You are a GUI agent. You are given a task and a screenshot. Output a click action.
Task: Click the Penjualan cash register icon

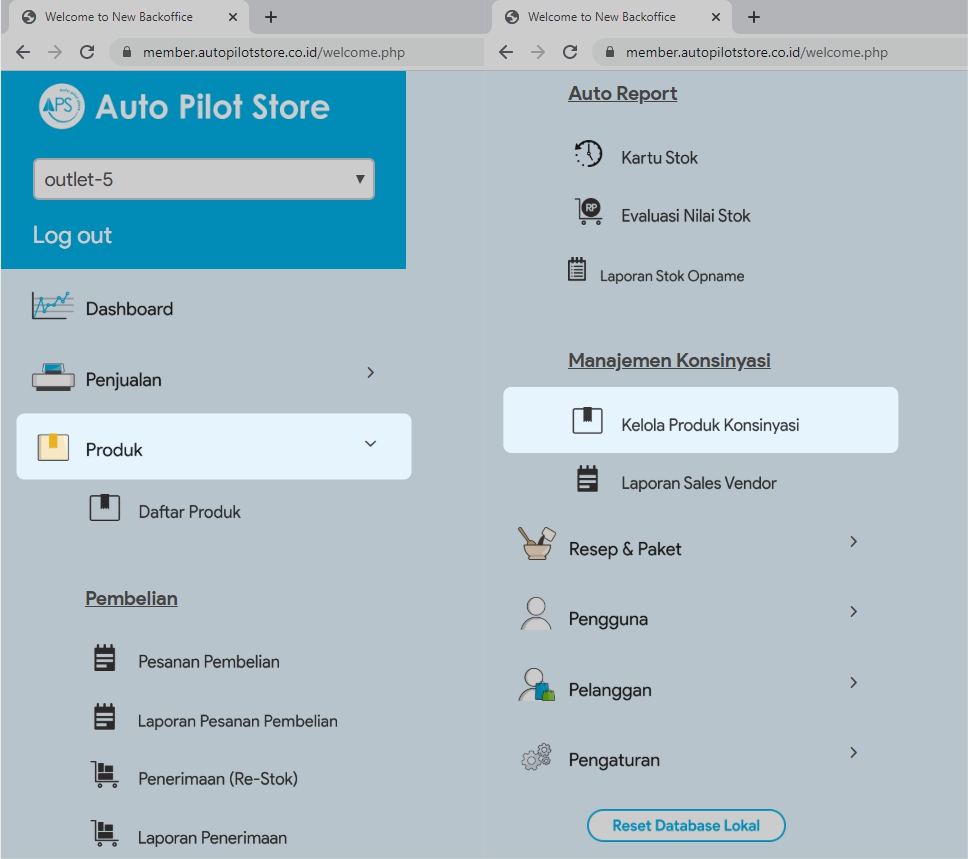52,378
